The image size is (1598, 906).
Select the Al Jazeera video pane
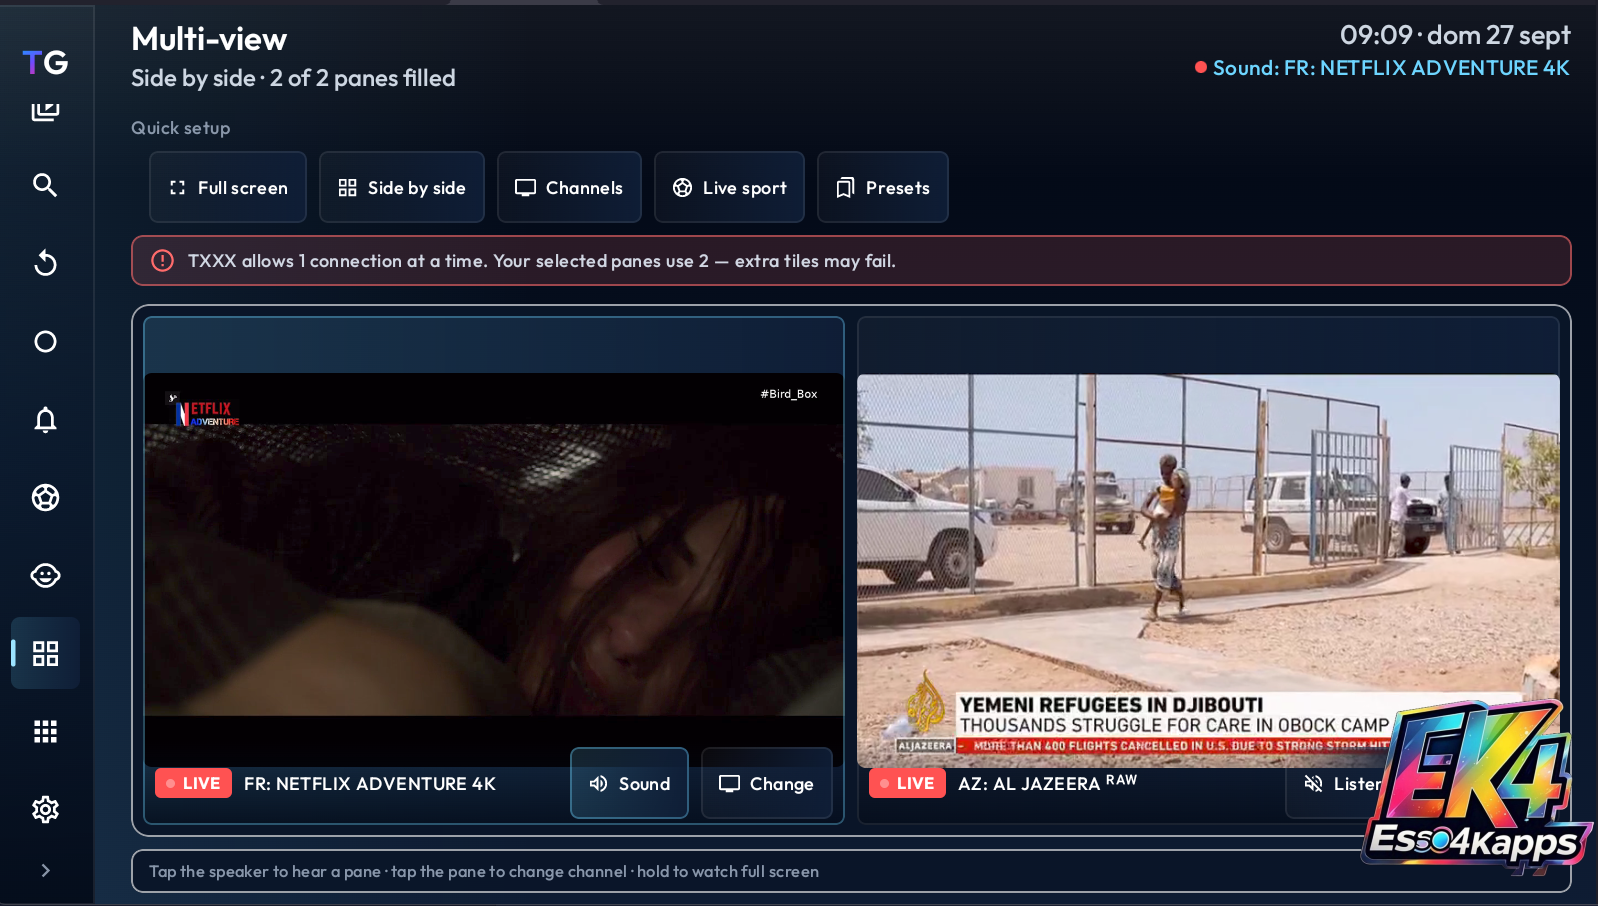point(1208,571)
